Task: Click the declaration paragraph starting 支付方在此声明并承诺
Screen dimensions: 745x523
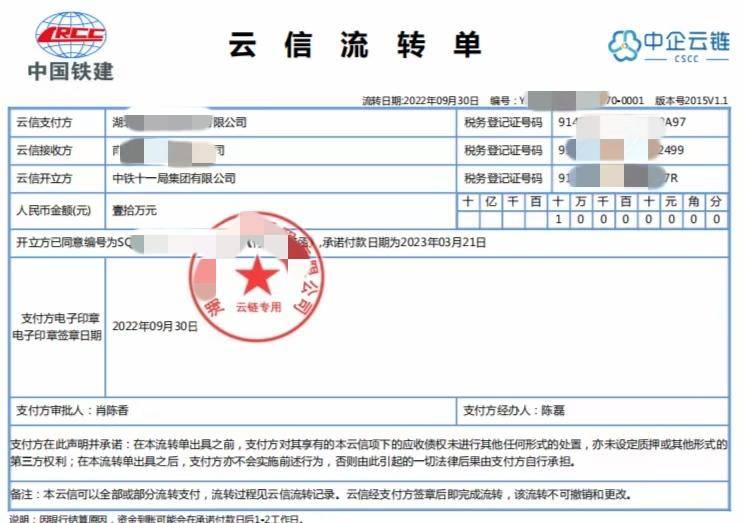Action: 369,453
